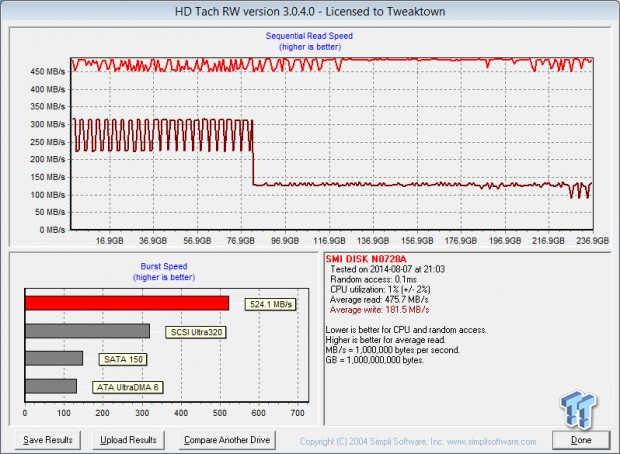Click the 'GB = 1,000,000,000 bytes' note
The image size is (620, 454).
pos(374,360)
